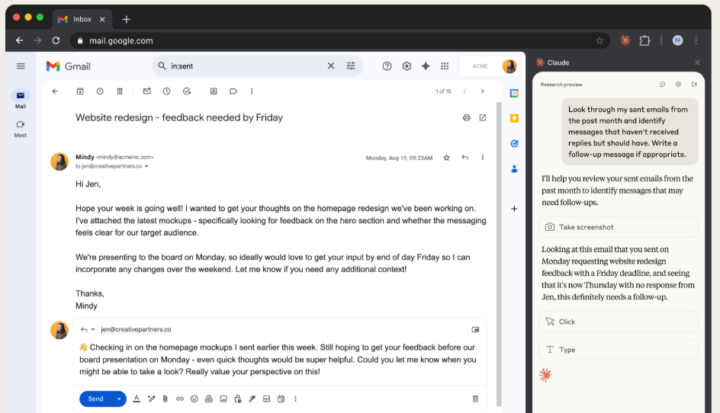Open Gmail Help support menu
Viewport: 720px width, 413px height.
(387, 66)
